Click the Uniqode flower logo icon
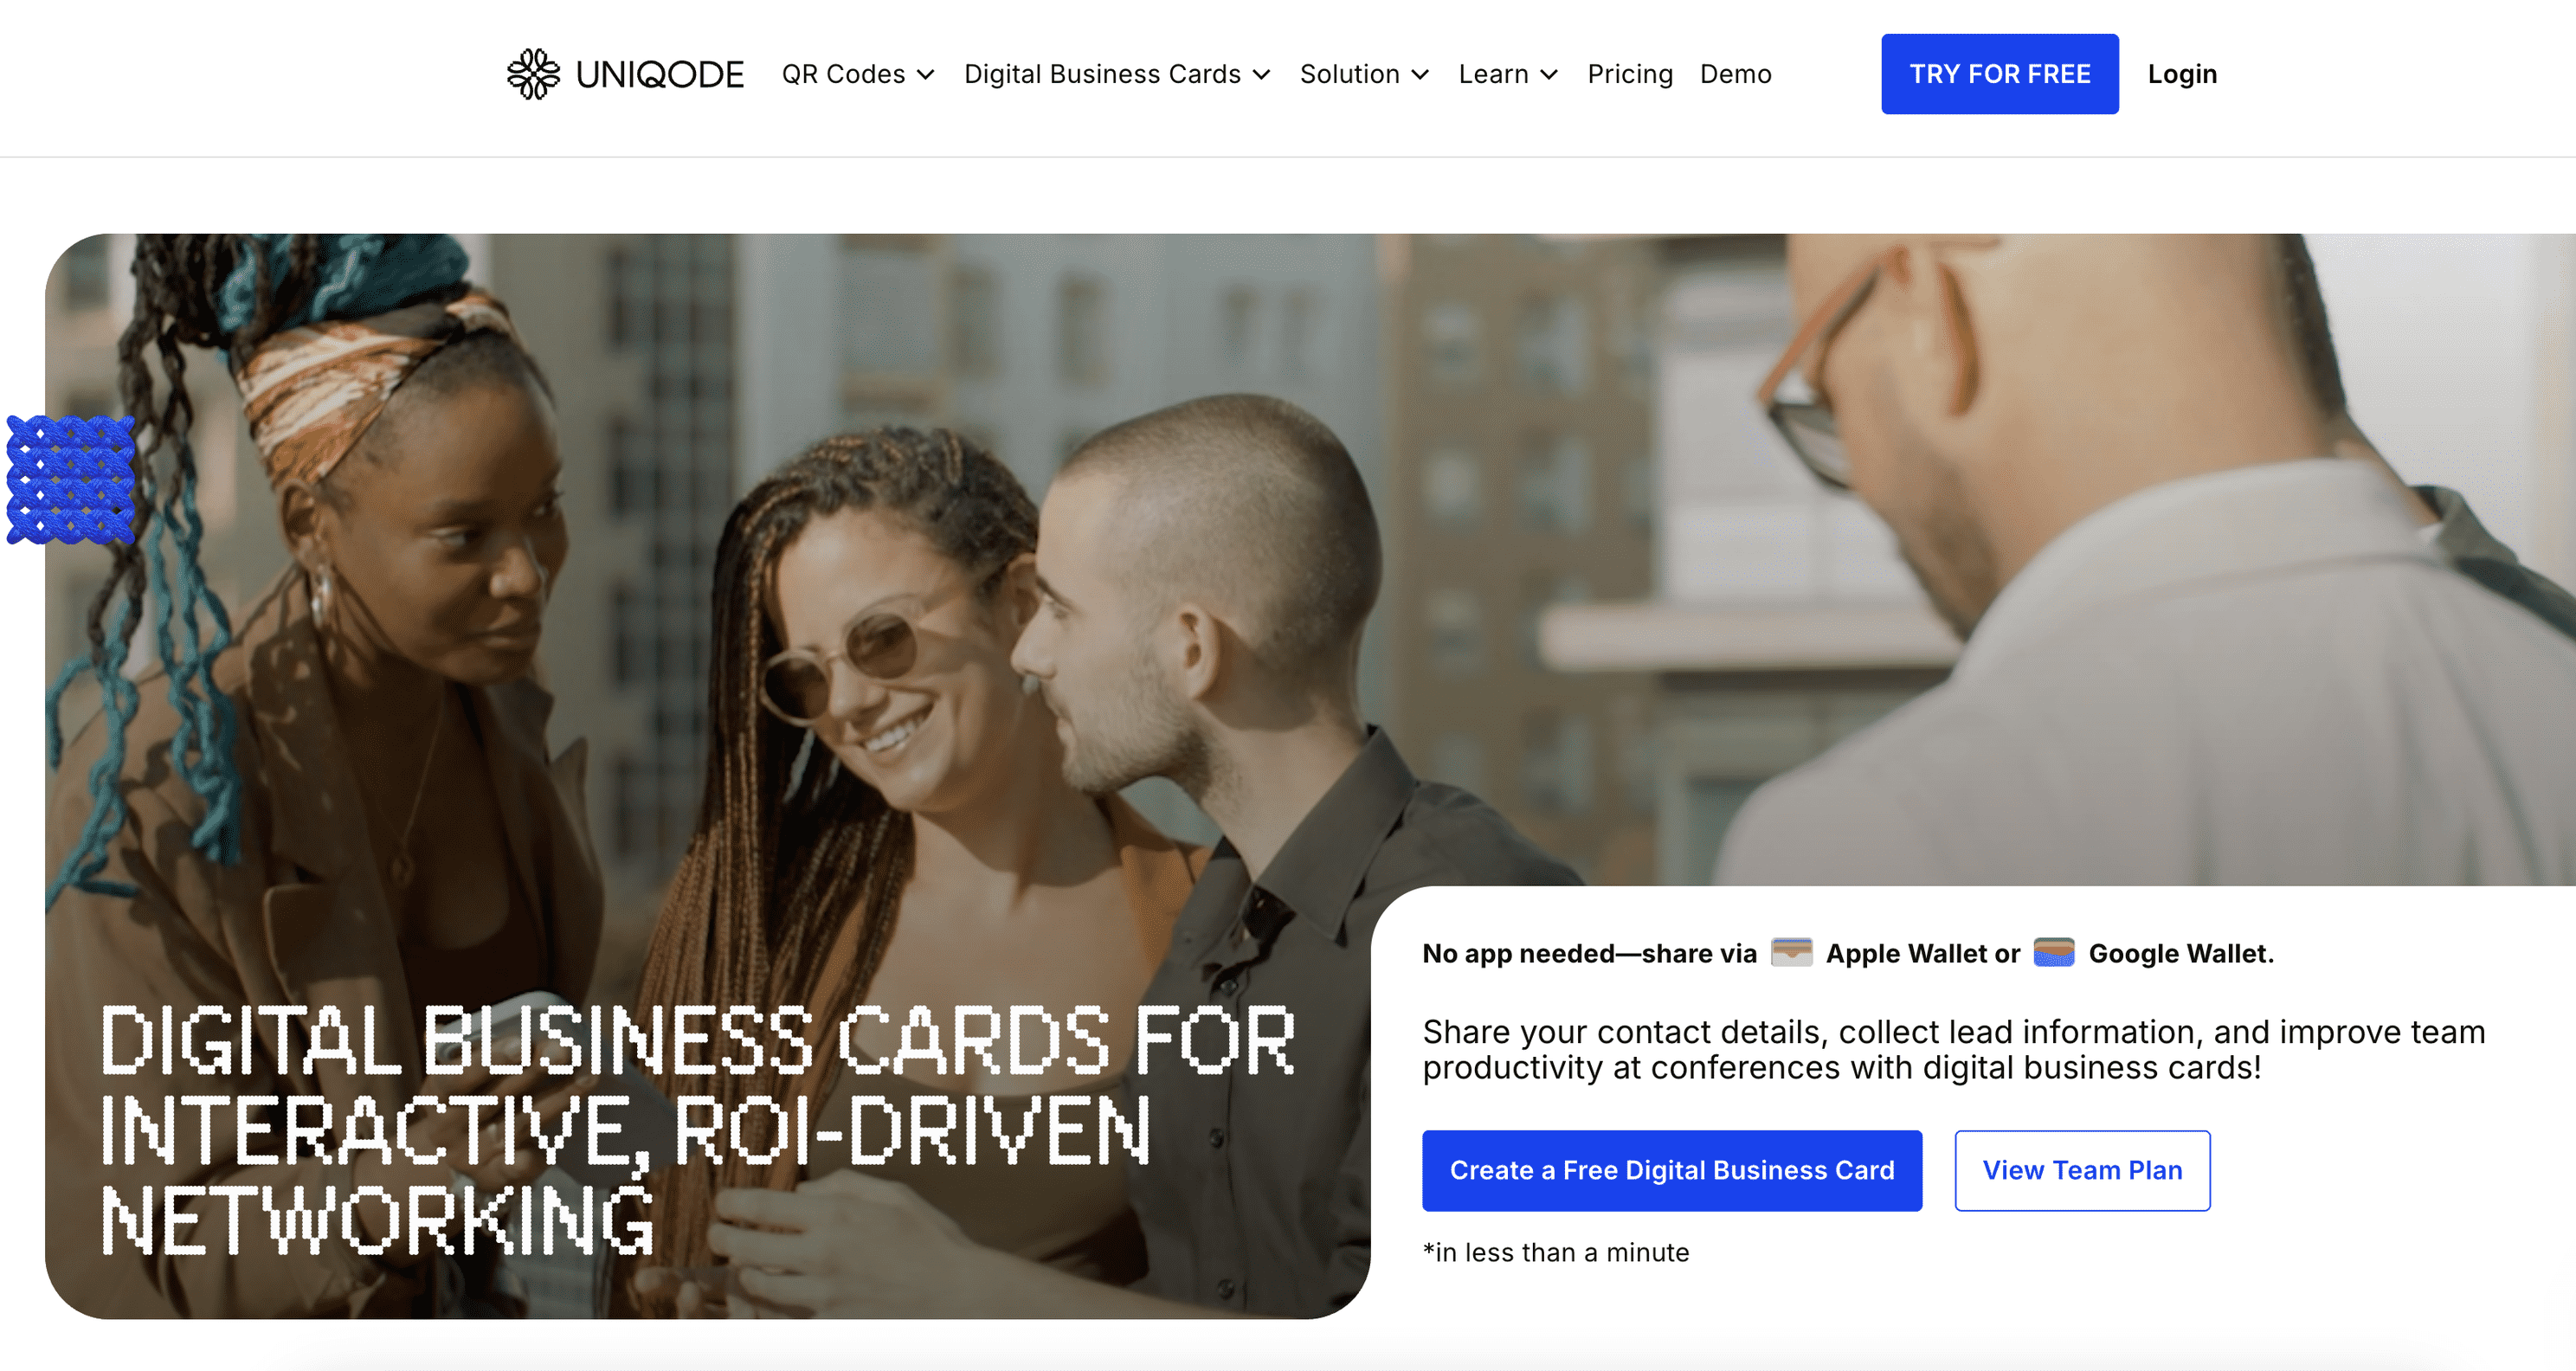Screen dimensions: 2576x1371 pos(533,74)
